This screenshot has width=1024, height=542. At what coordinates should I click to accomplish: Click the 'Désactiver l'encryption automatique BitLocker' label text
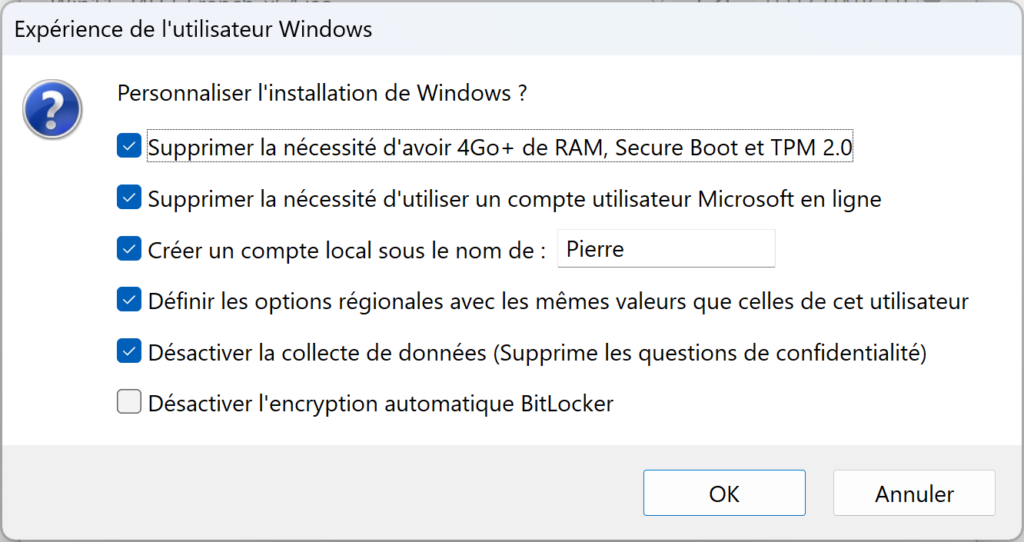pyautogui.click(x=381, y=404)
